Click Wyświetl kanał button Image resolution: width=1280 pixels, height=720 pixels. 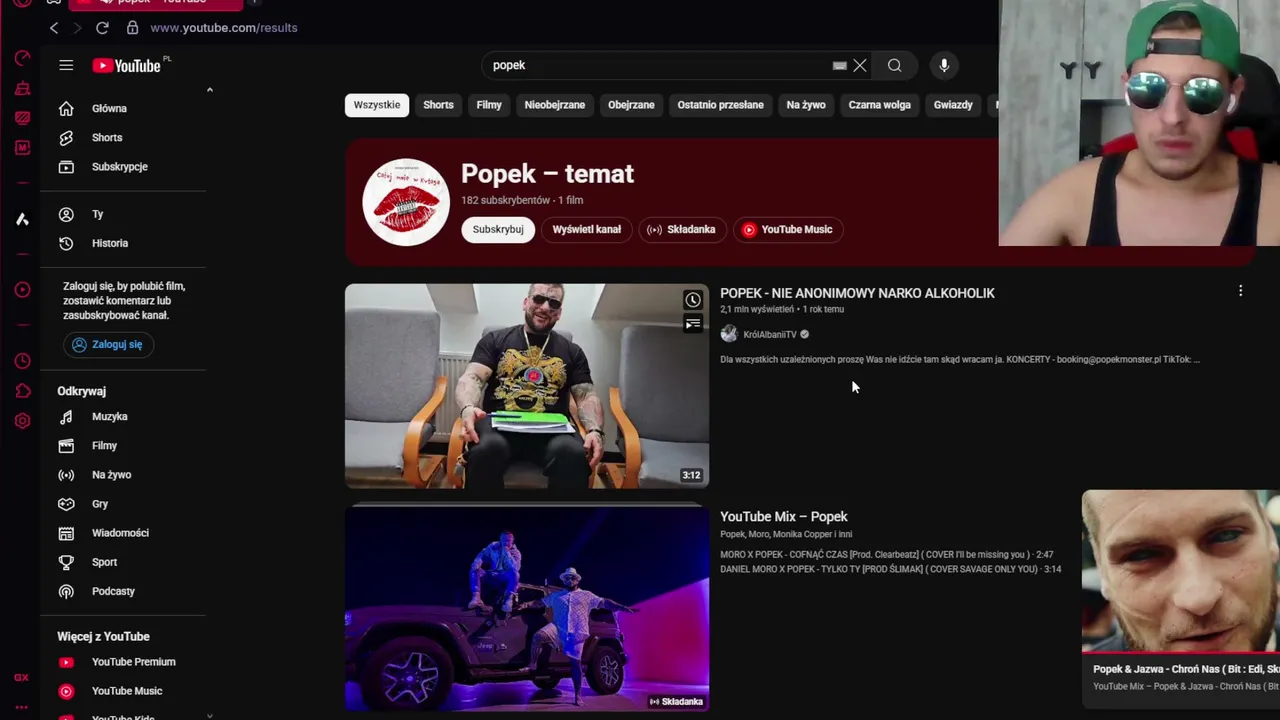point(587,229)
